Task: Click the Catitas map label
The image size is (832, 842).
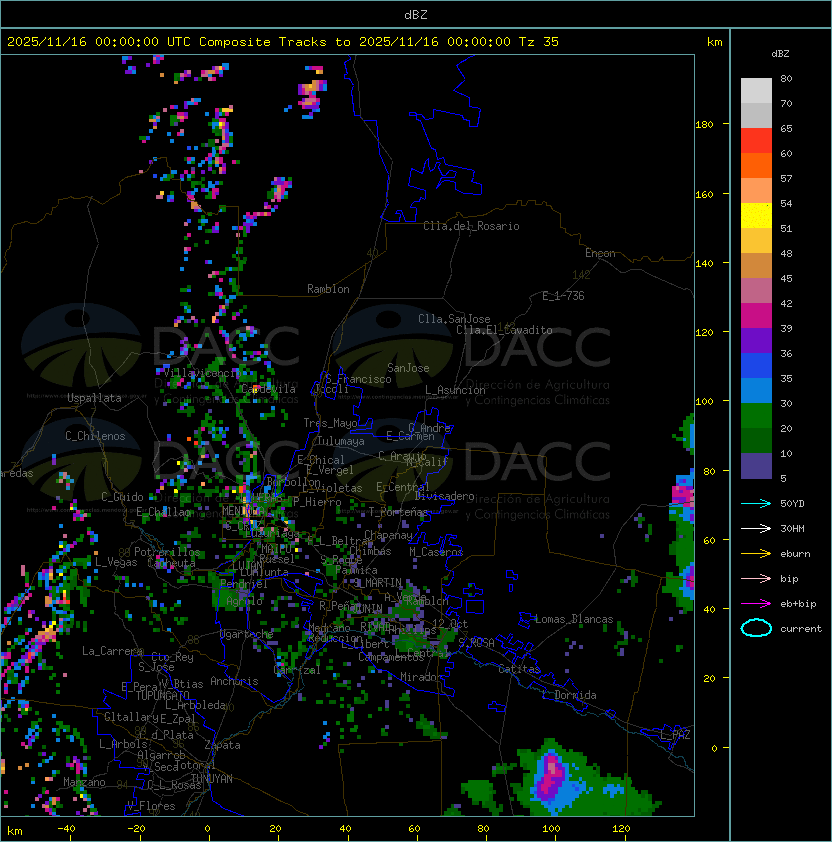Action: 519,669
